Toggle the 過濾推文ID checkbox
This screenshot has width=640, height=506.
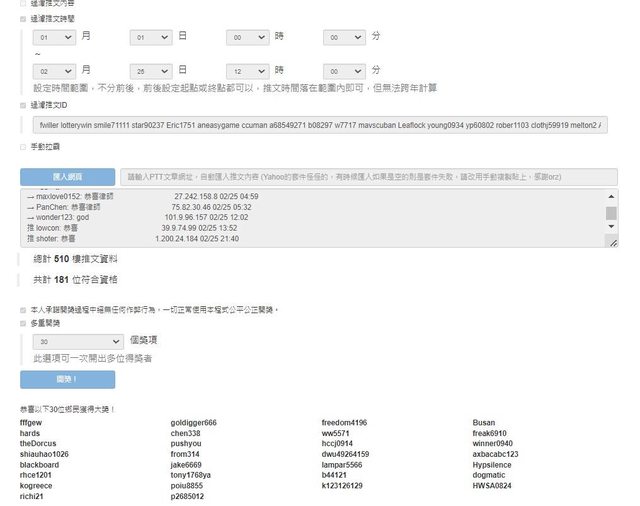coord(23,104)
